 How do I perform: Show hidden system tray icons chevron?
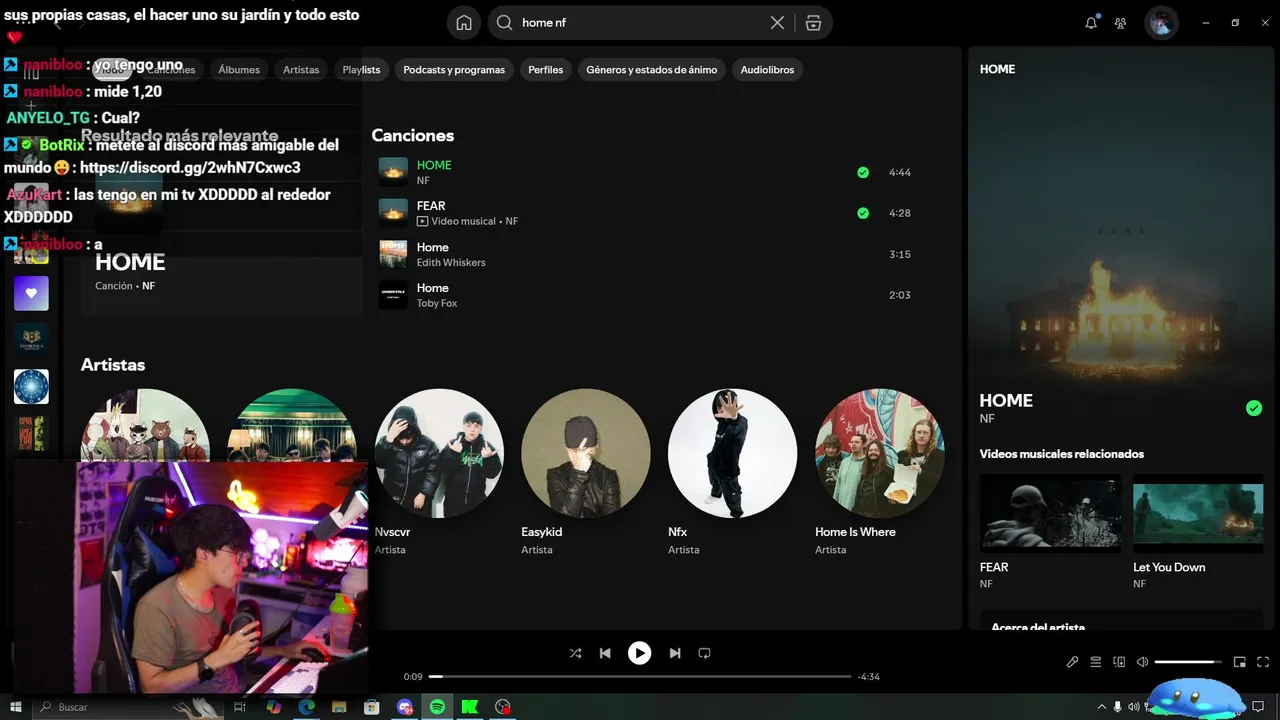coord(1102,707)
